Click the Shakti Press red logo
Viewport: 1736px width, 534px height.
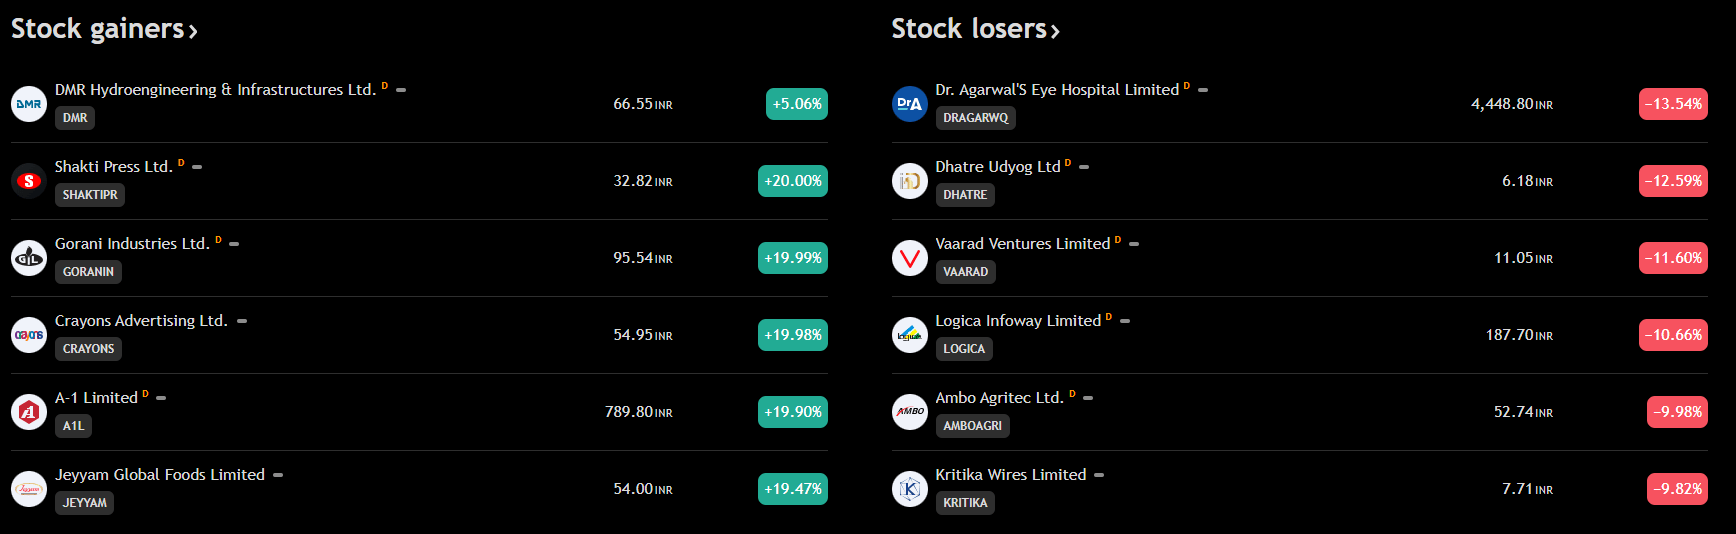point(29,181)
